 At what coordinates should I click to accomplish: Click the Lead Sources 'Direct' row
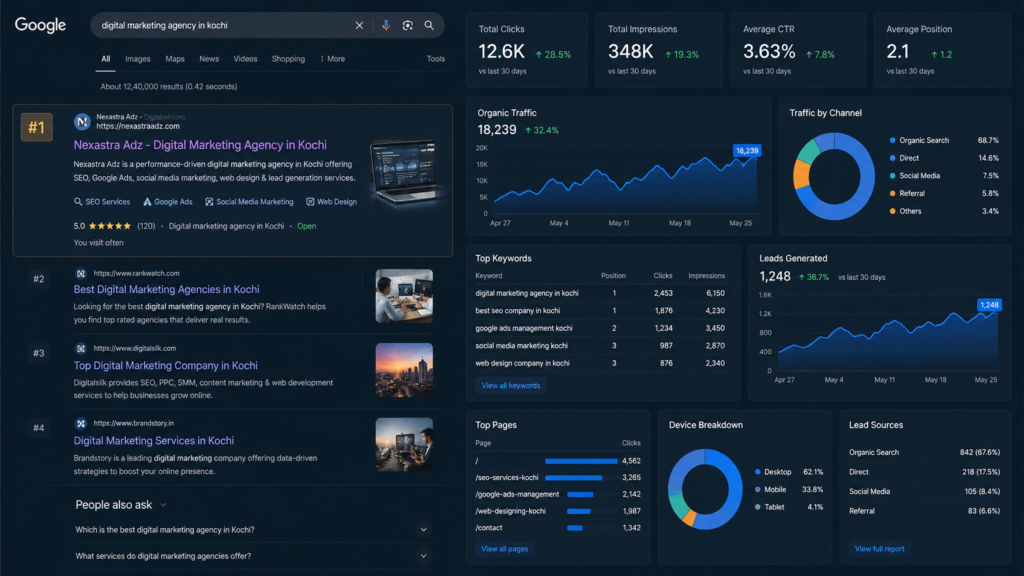click(x=924, y=472)
